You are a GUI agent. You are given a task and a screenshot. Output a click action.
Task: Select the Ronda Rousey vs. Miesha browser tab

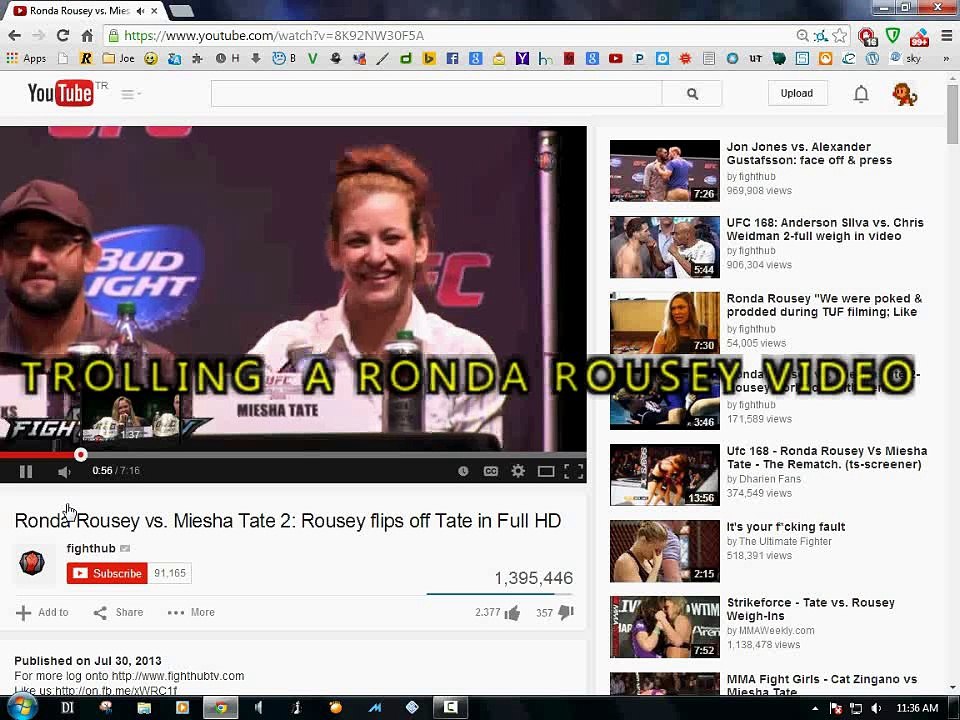[80, 10]
